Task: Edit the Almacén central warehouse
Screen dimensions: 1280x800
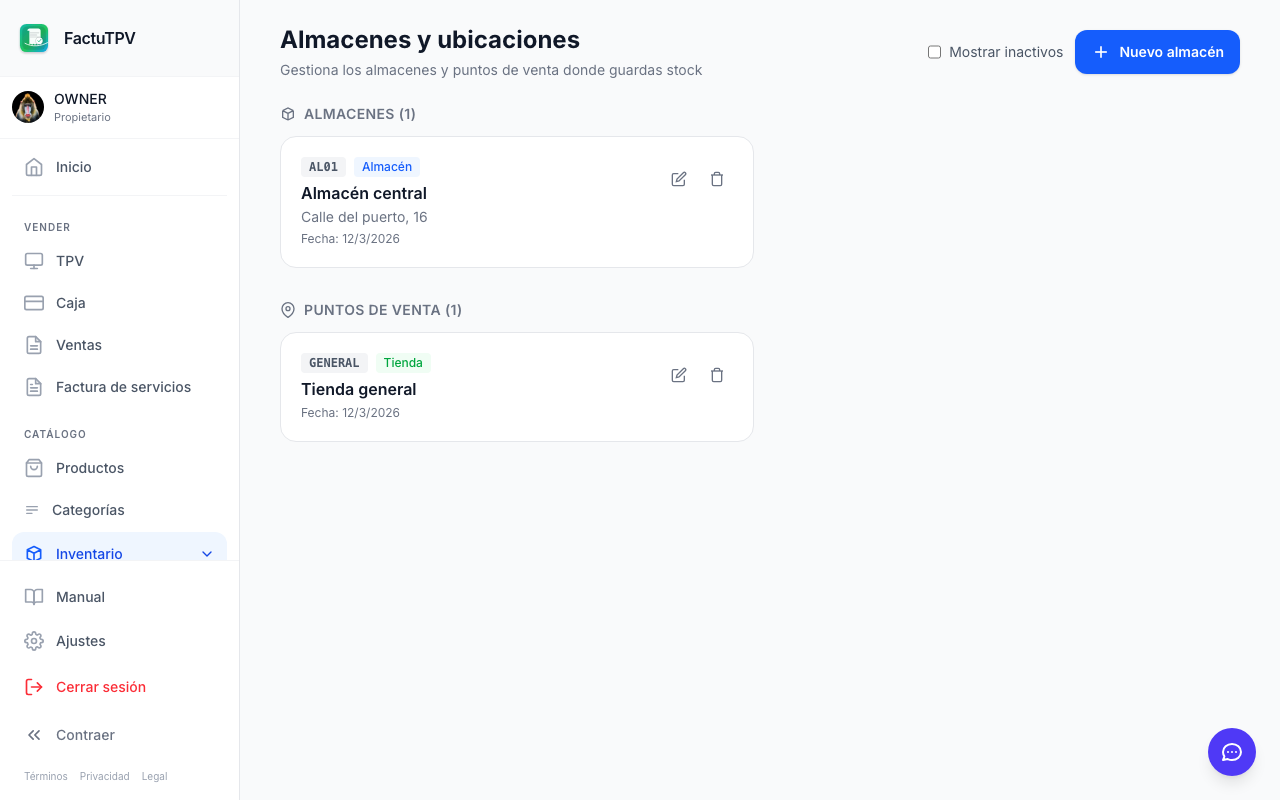Action: coord(679,179)
